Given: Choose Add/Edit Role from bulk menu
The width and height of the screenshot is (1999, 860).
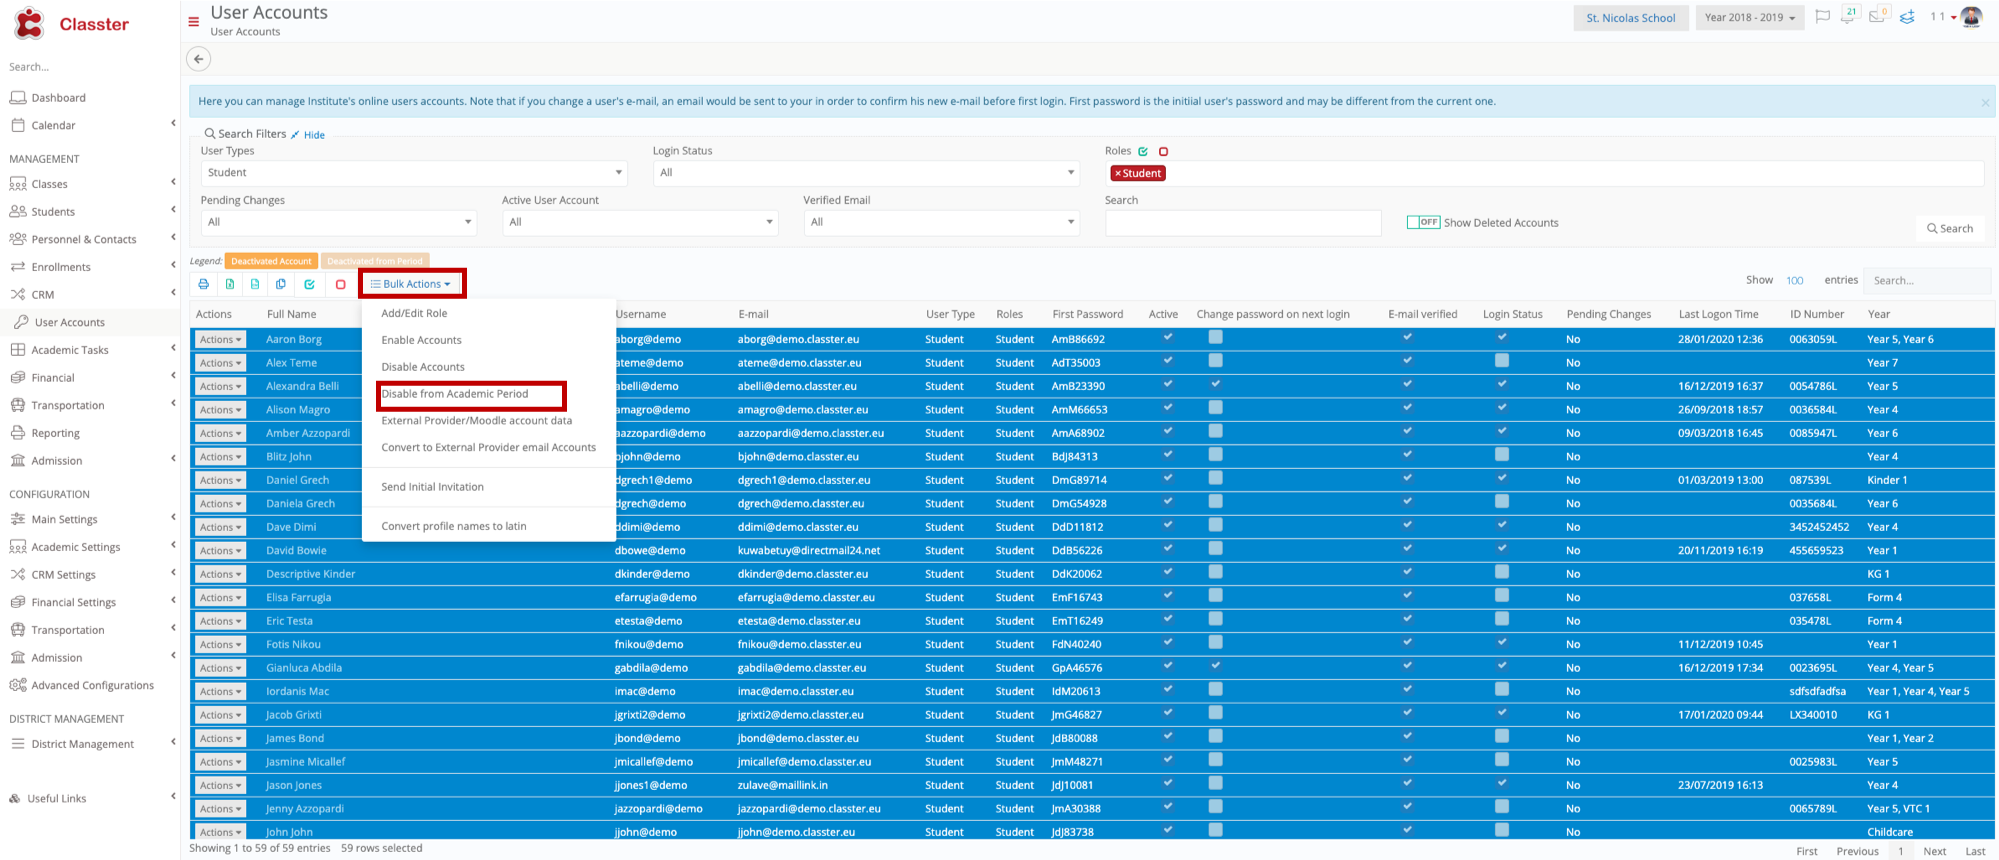Looking at the screenshot, I should click(414, 314).
